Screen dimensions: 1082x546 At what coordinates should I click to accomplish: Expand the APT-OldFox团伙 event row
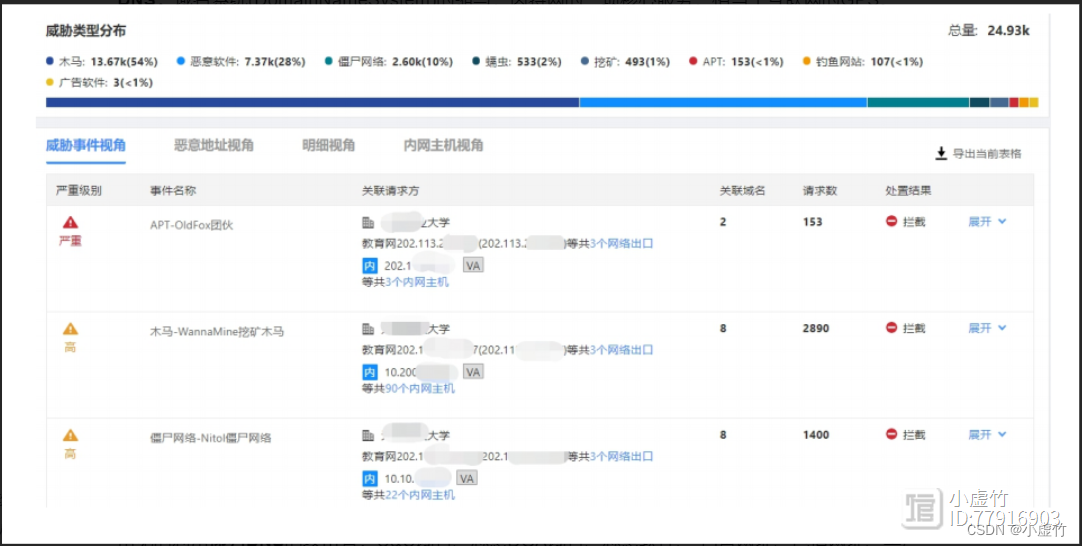pyautogui.click(x=987, y=222)
